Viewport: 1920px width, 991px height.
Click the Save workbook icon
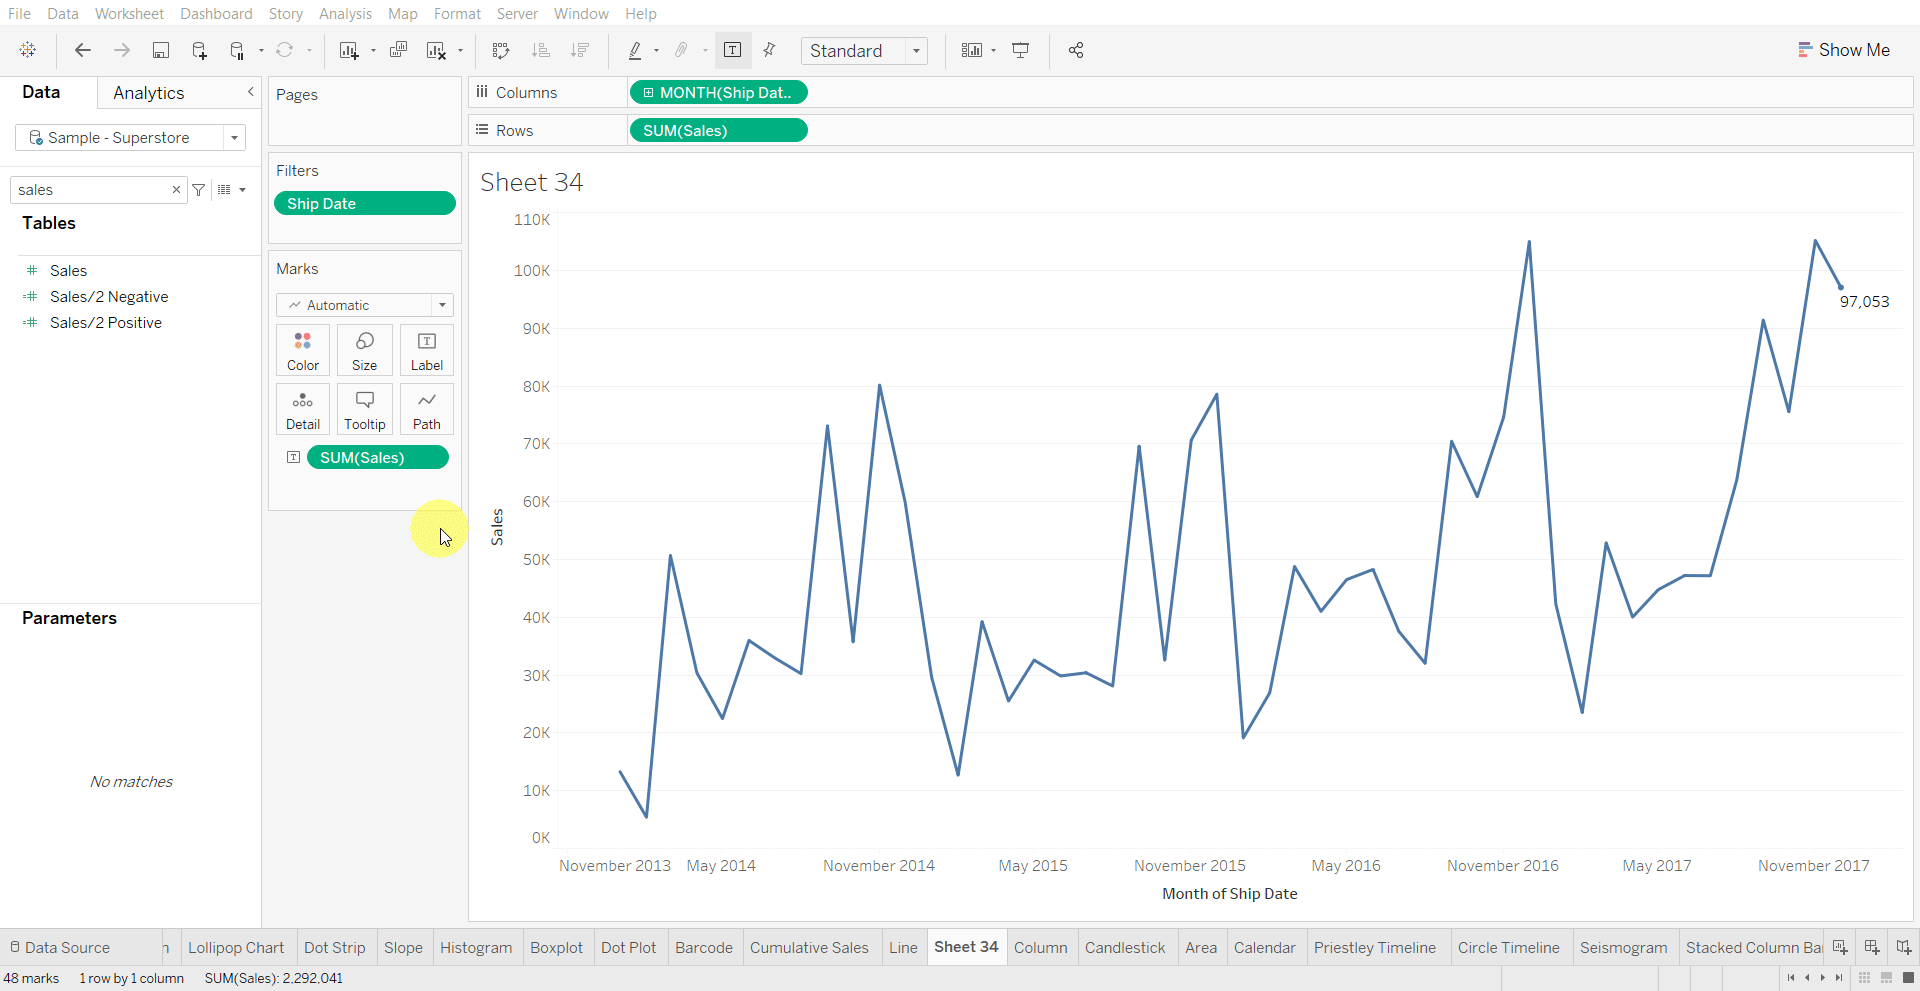161,50
